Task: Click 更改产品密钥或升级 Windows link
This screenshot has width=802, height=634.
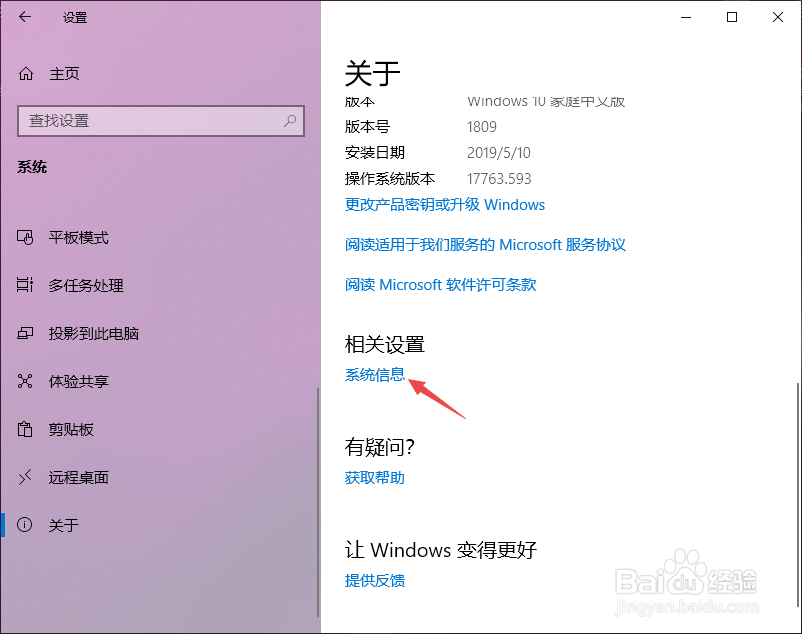Action: [444, 205]
